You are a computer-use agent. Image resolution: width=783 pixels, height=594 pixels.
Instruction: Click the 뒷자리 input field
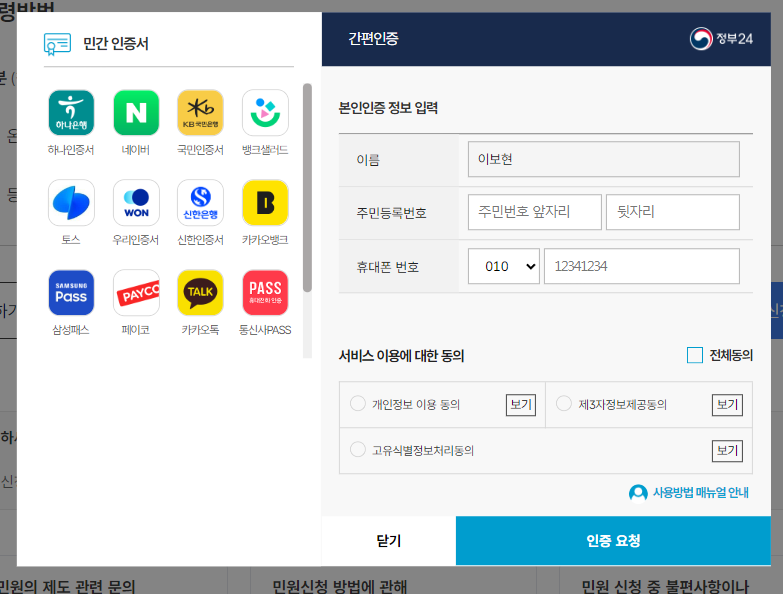[673, 212]
